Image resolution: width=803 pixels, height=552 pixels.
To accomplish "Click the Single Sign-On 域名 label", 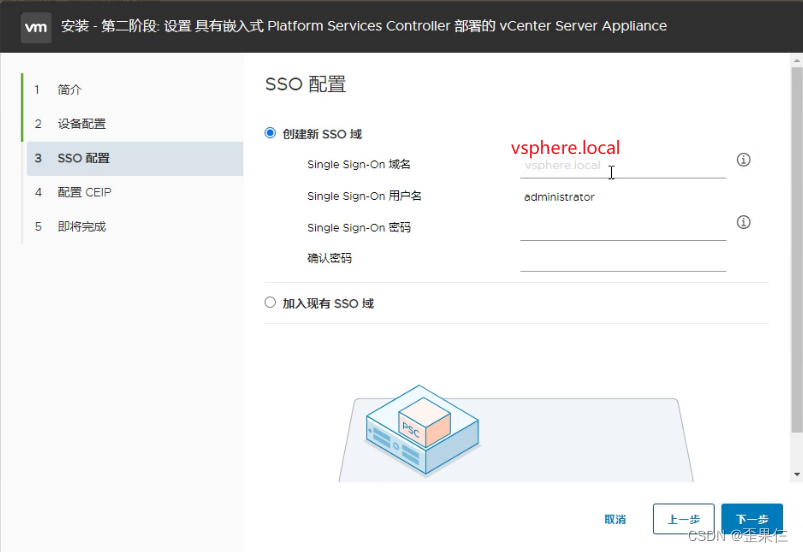I will 358,164.
